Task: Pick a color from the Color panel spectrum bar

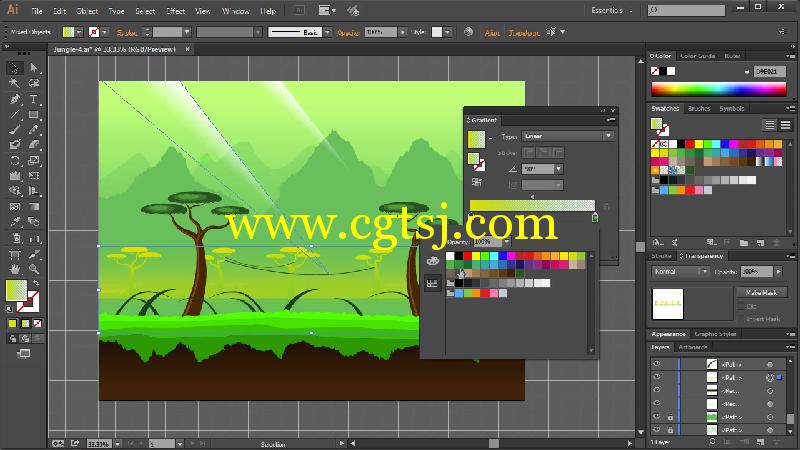Action: 718,90
